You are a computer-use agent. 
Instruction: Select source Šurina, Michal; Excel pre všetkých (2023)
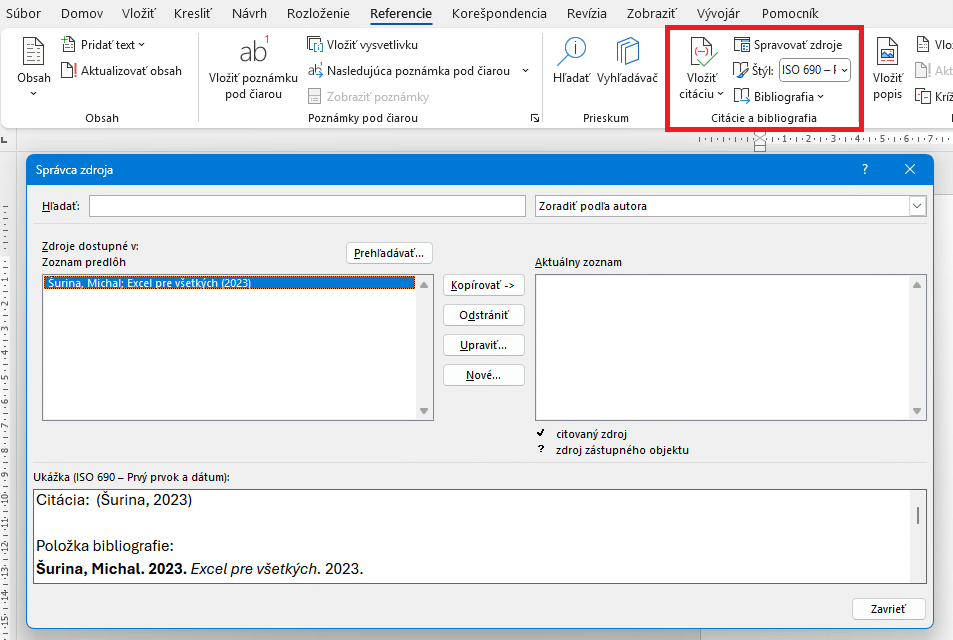click(229, 283)
